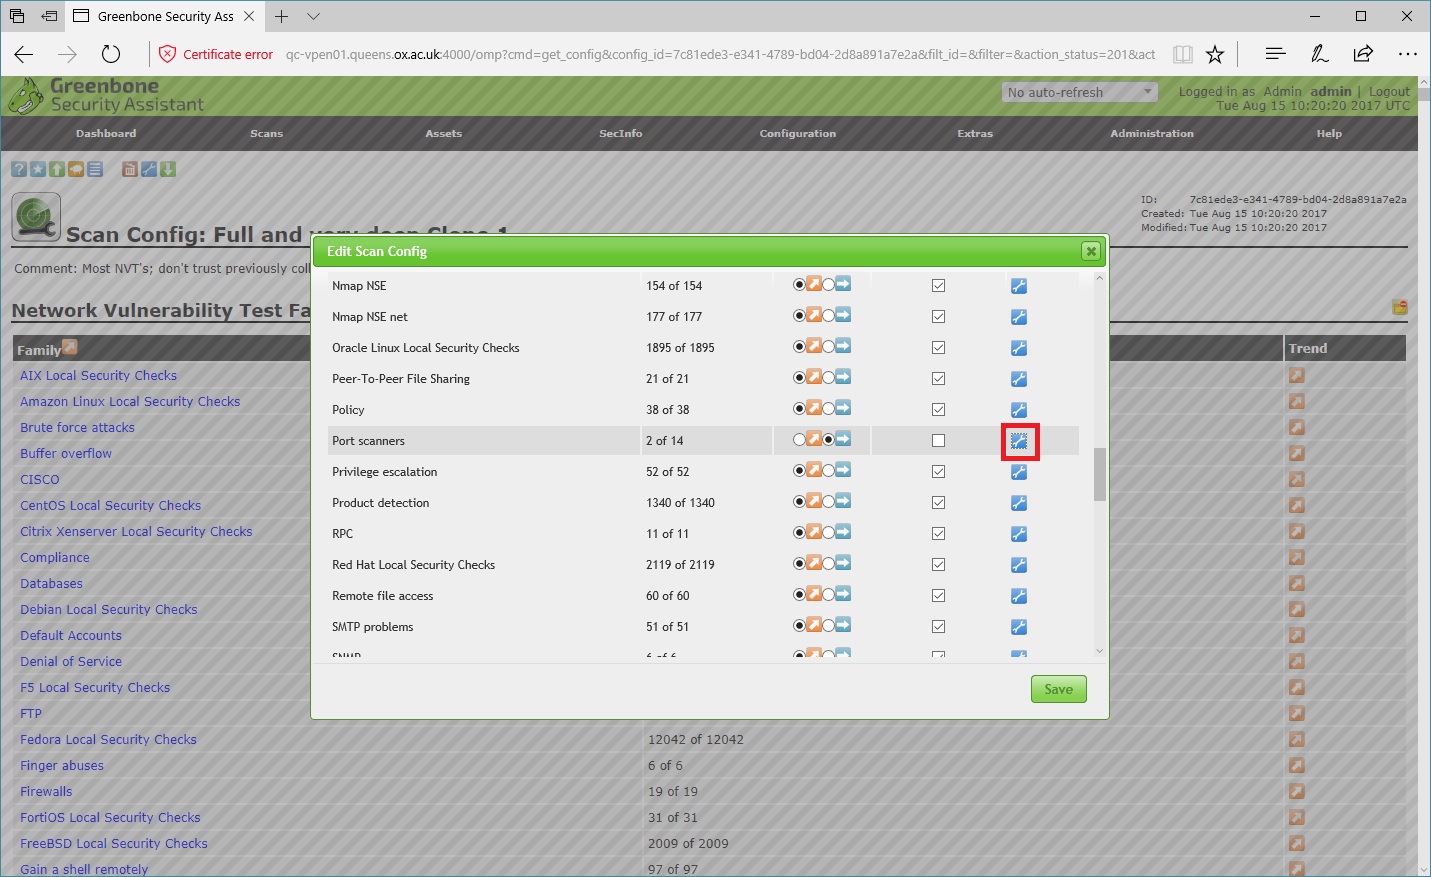This screenshot has width=1431, height=877.
Task: Click the dialog's vertical scrollbar thumb
Action: [x=1099, y=474]
